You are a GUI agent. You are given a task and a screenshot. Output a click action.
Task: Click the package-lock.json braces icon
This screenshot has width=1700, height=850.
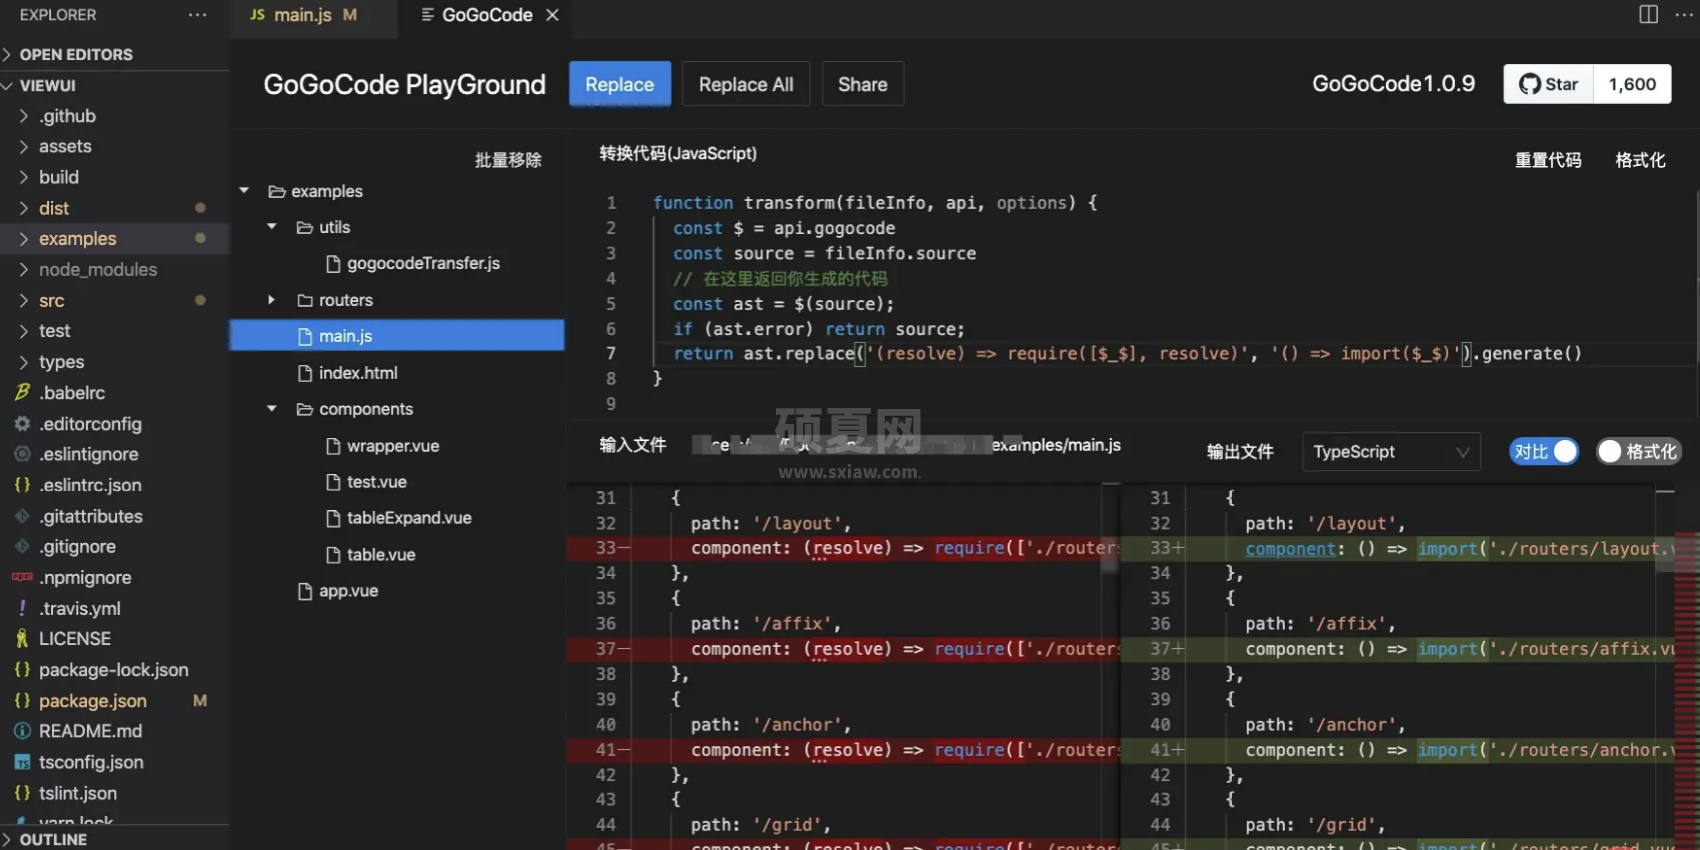point(22,670)
